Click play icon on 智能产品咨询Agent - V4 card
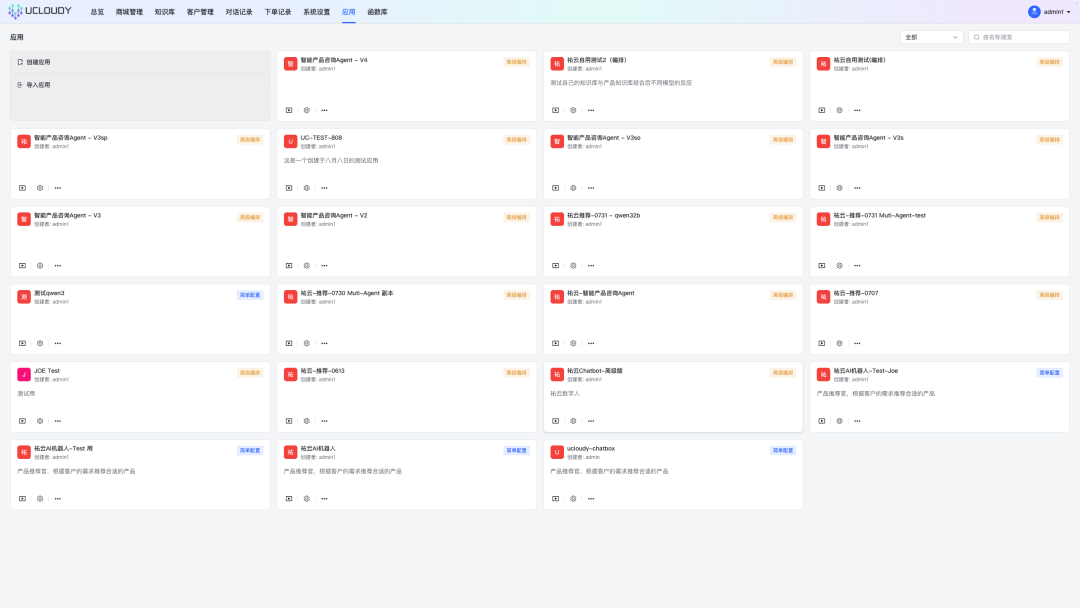The image size is (1080, 608). click(x=289, y=110)
